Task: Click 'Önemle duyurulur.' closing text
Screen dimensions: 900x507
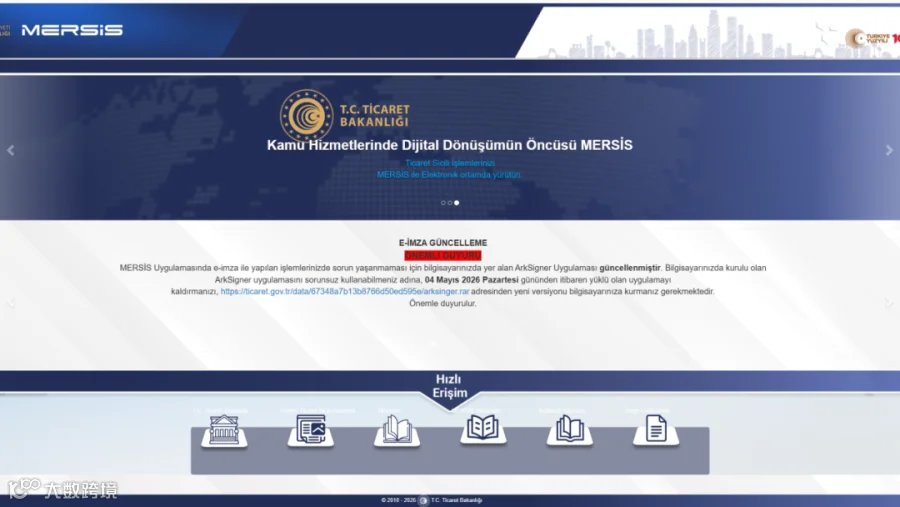Action: [443, 303]
